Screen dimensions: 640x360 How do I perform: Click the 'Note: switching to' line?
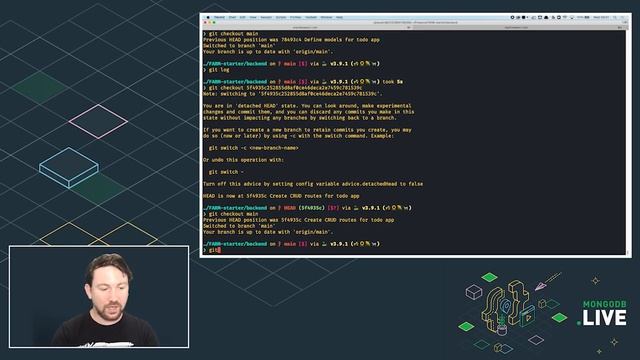(292, 94)
